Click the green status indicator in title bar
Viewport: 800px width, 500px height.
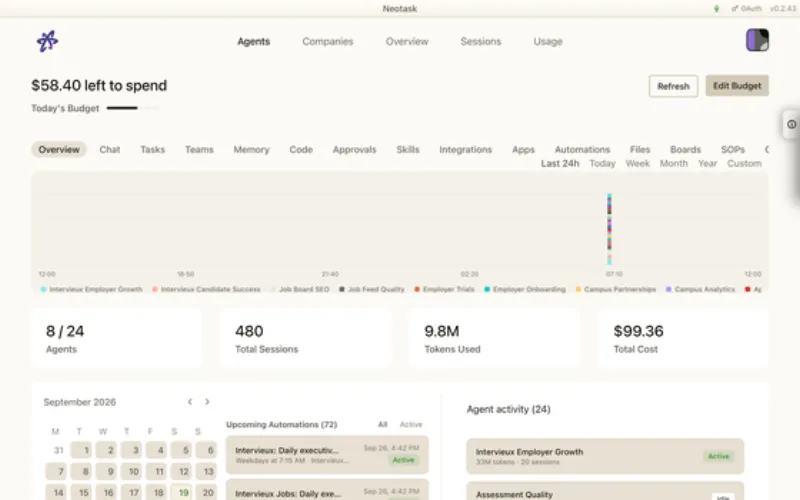pos(716,9)
